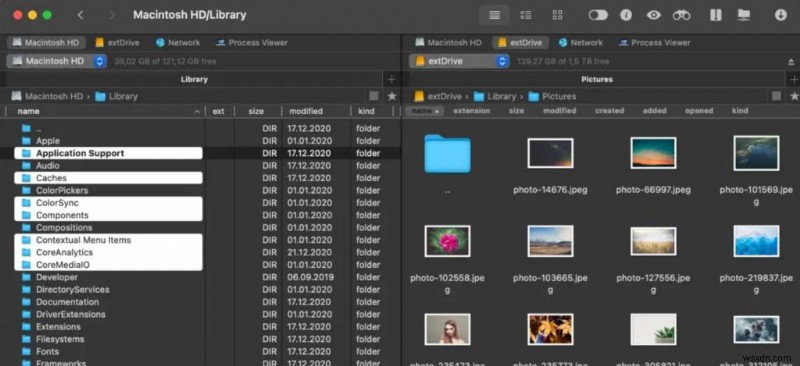Open the extDrive drive dropdown
The width and height of the screenshot is (800, 366).
tap(459, 61)
